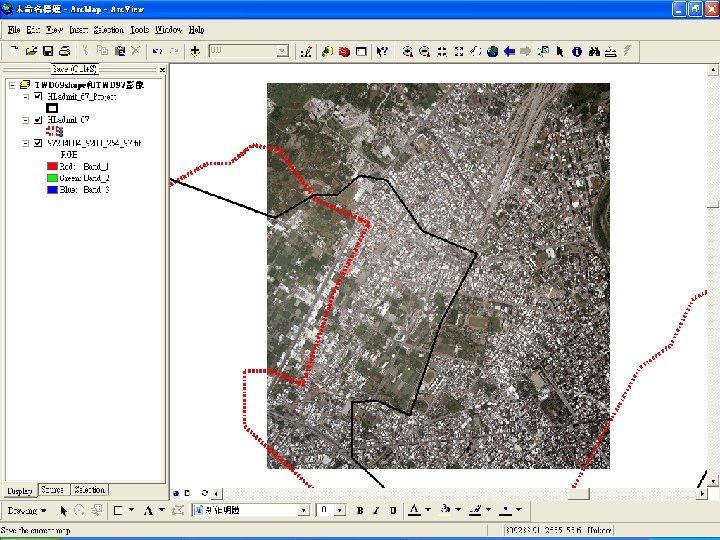The width and height of the screenshot is (720, 540).
Task: Click the Fixed Zoom Out icon
Action: pos(458,51)
